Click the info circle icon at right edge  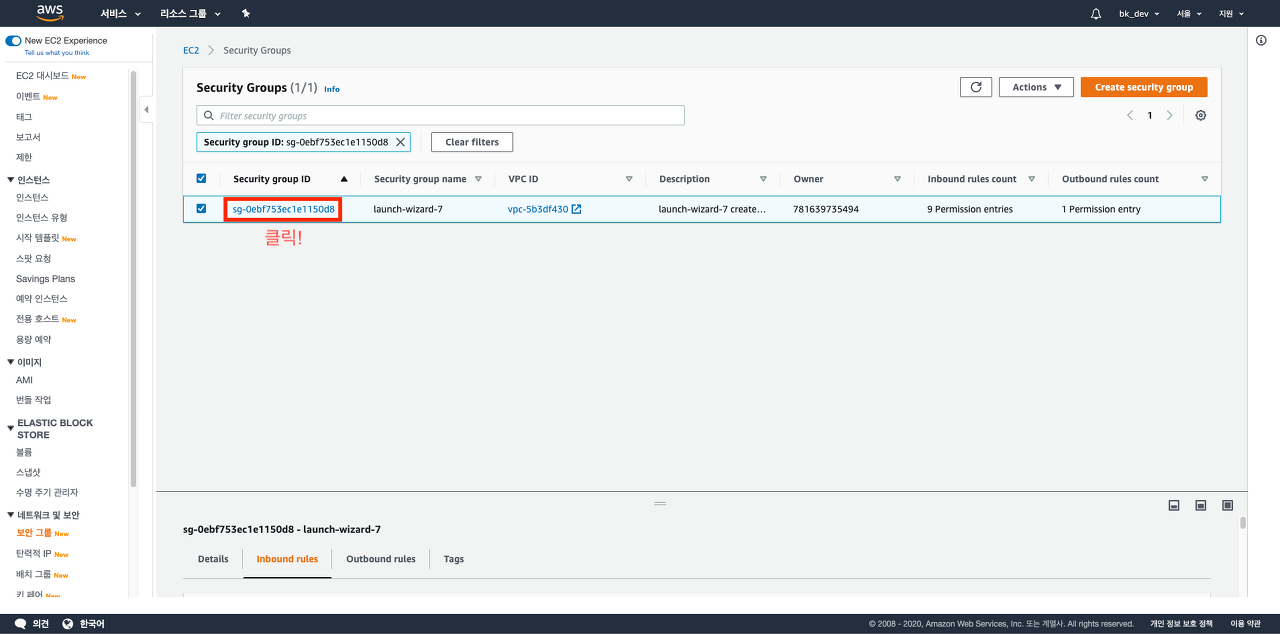1261,40
